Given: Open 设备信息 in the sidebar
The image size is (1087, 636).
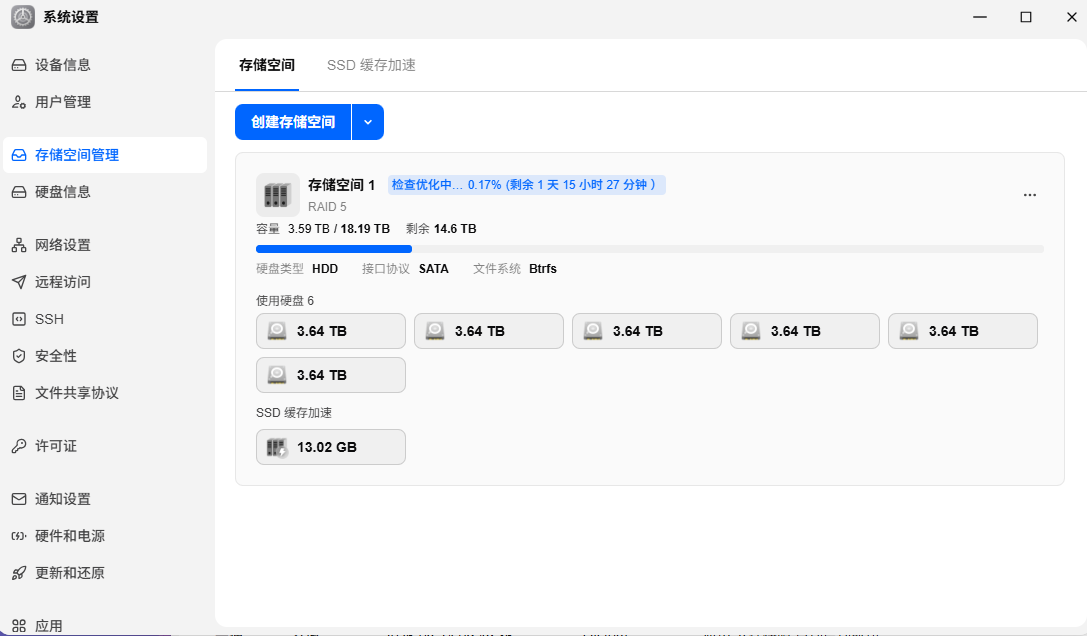Looking at the screenshot, I should 105,65.
